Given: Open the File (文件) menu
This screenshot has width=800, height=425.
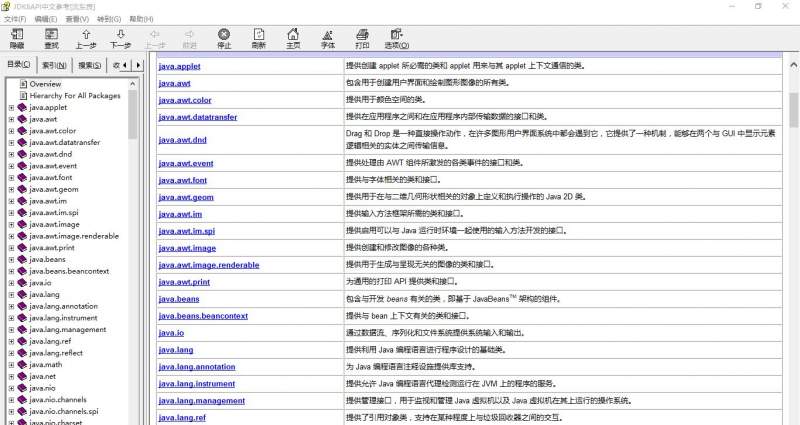Looking at the screenshot, I should [15, 19].
